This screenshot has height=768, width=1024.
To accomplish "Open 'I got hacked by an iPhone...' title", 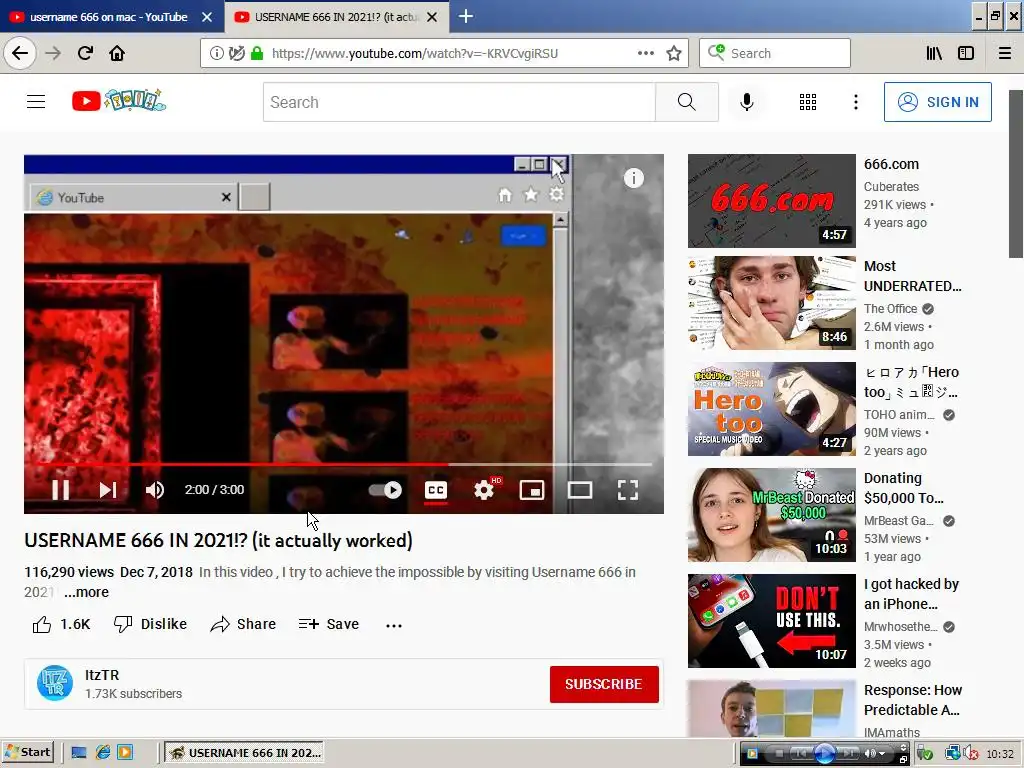I will pyautogui.click(x=911, y=594).
